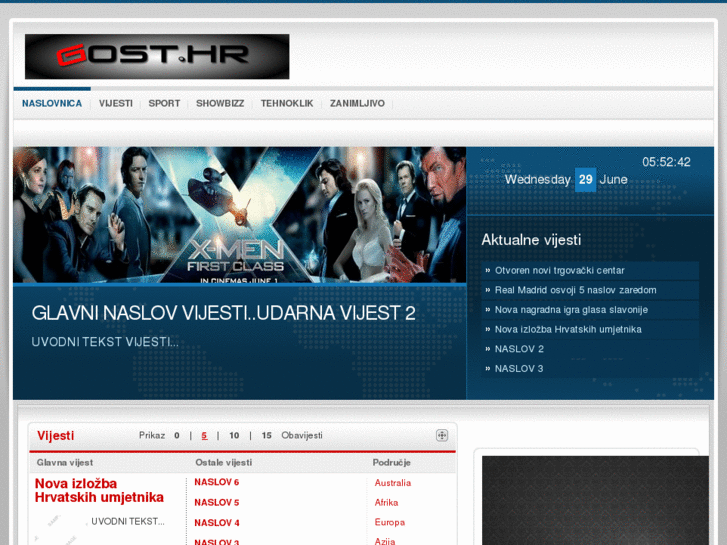Click the GOST.HR logo banner
The image size is (727, 545).
(x=157, y=57)
